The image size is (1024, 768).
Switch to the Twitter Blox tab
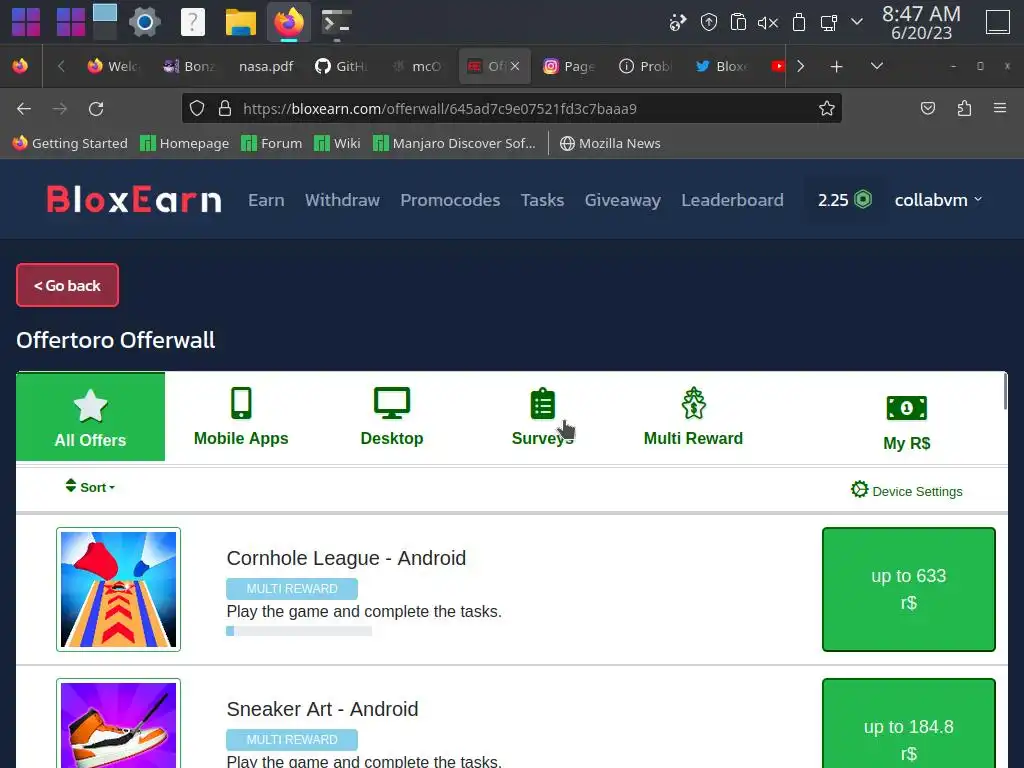tap(721, 66)
